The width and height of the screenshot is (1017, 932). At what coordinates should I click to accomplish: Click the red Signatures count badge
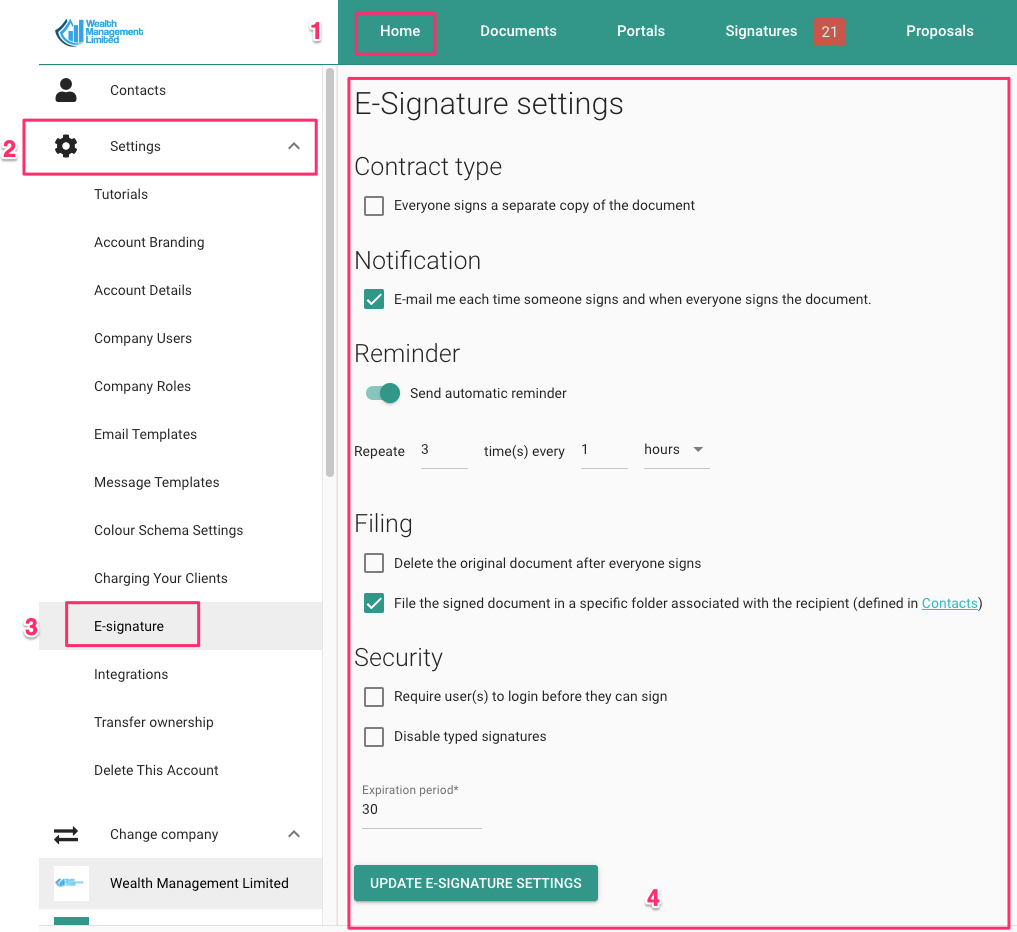coord(828,31)
